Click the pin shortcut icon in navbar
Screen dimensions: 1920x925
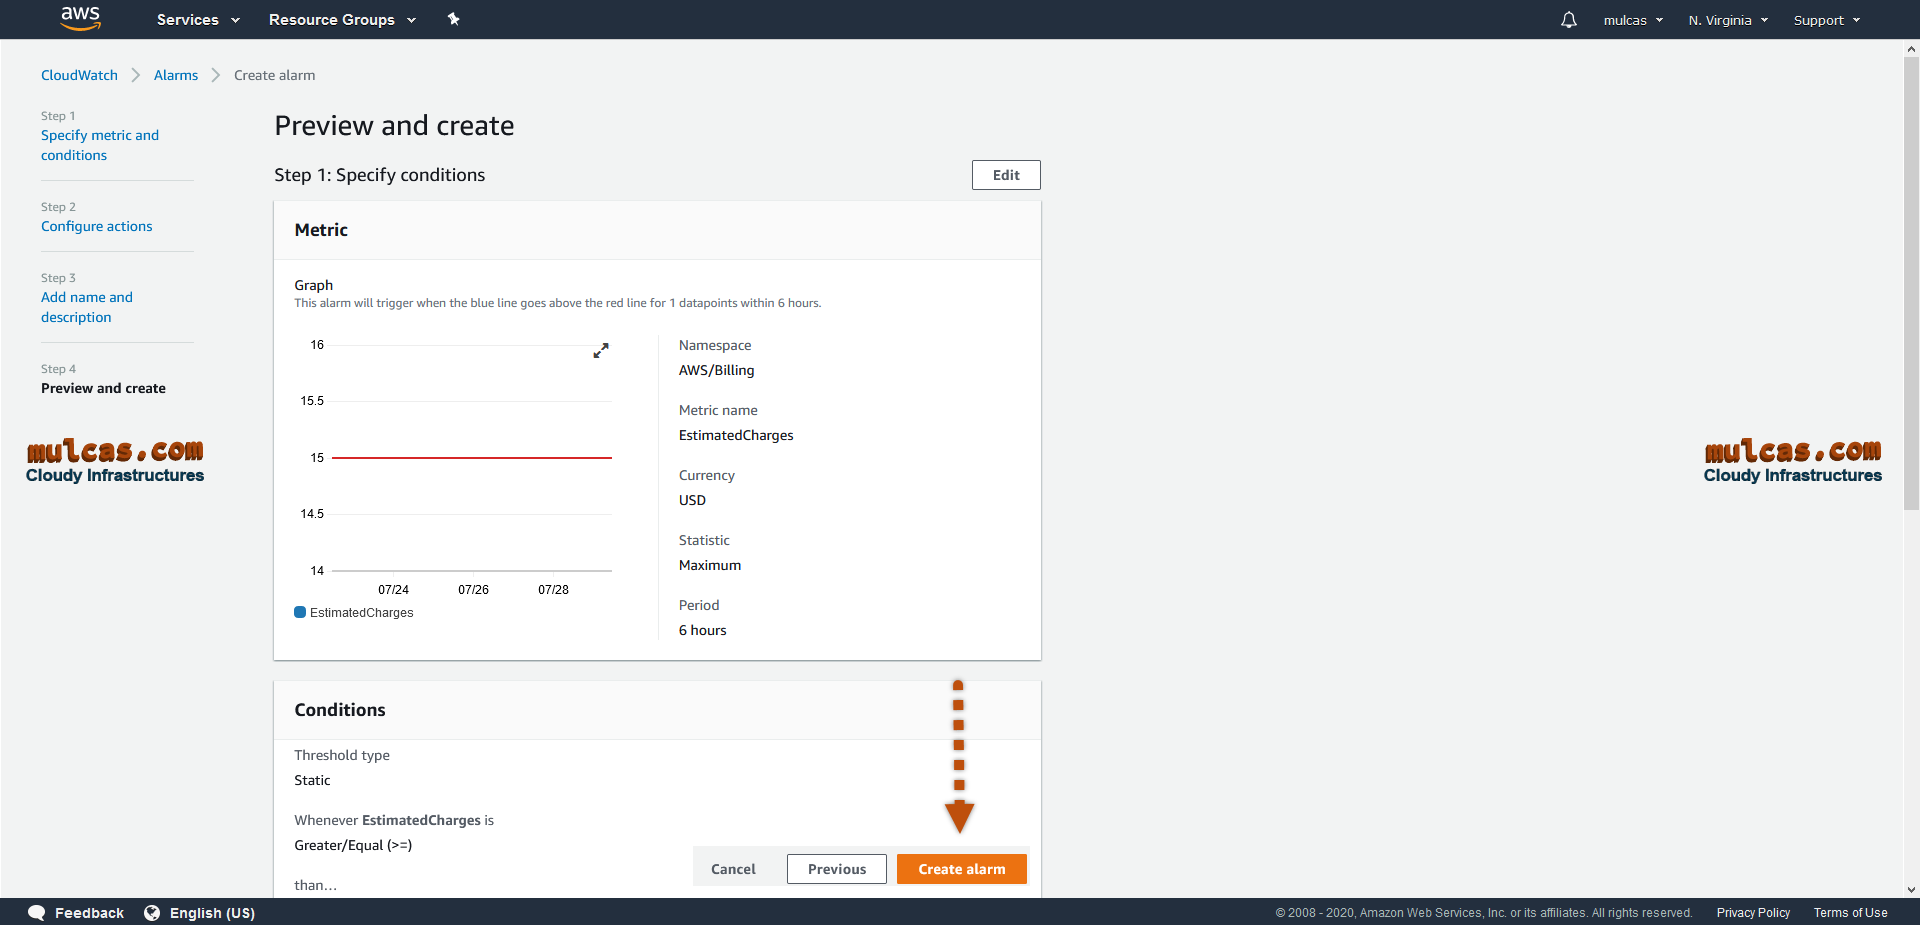point(453,19)
